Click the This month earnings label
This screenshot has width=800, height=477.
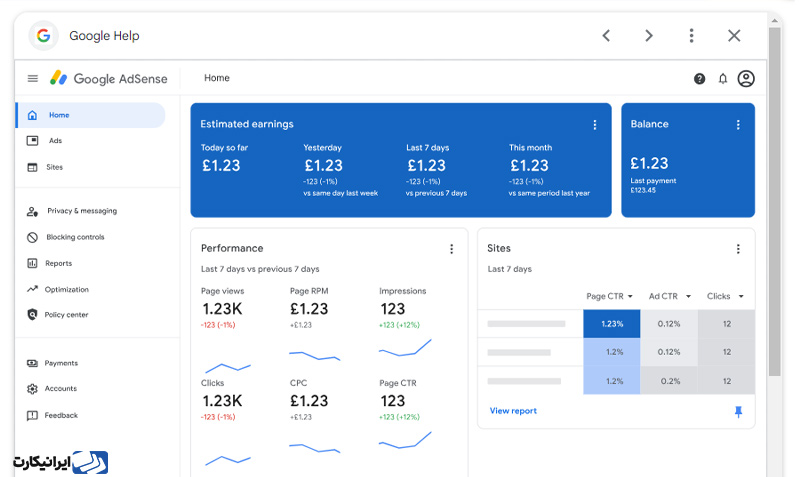tap(530, 147)
